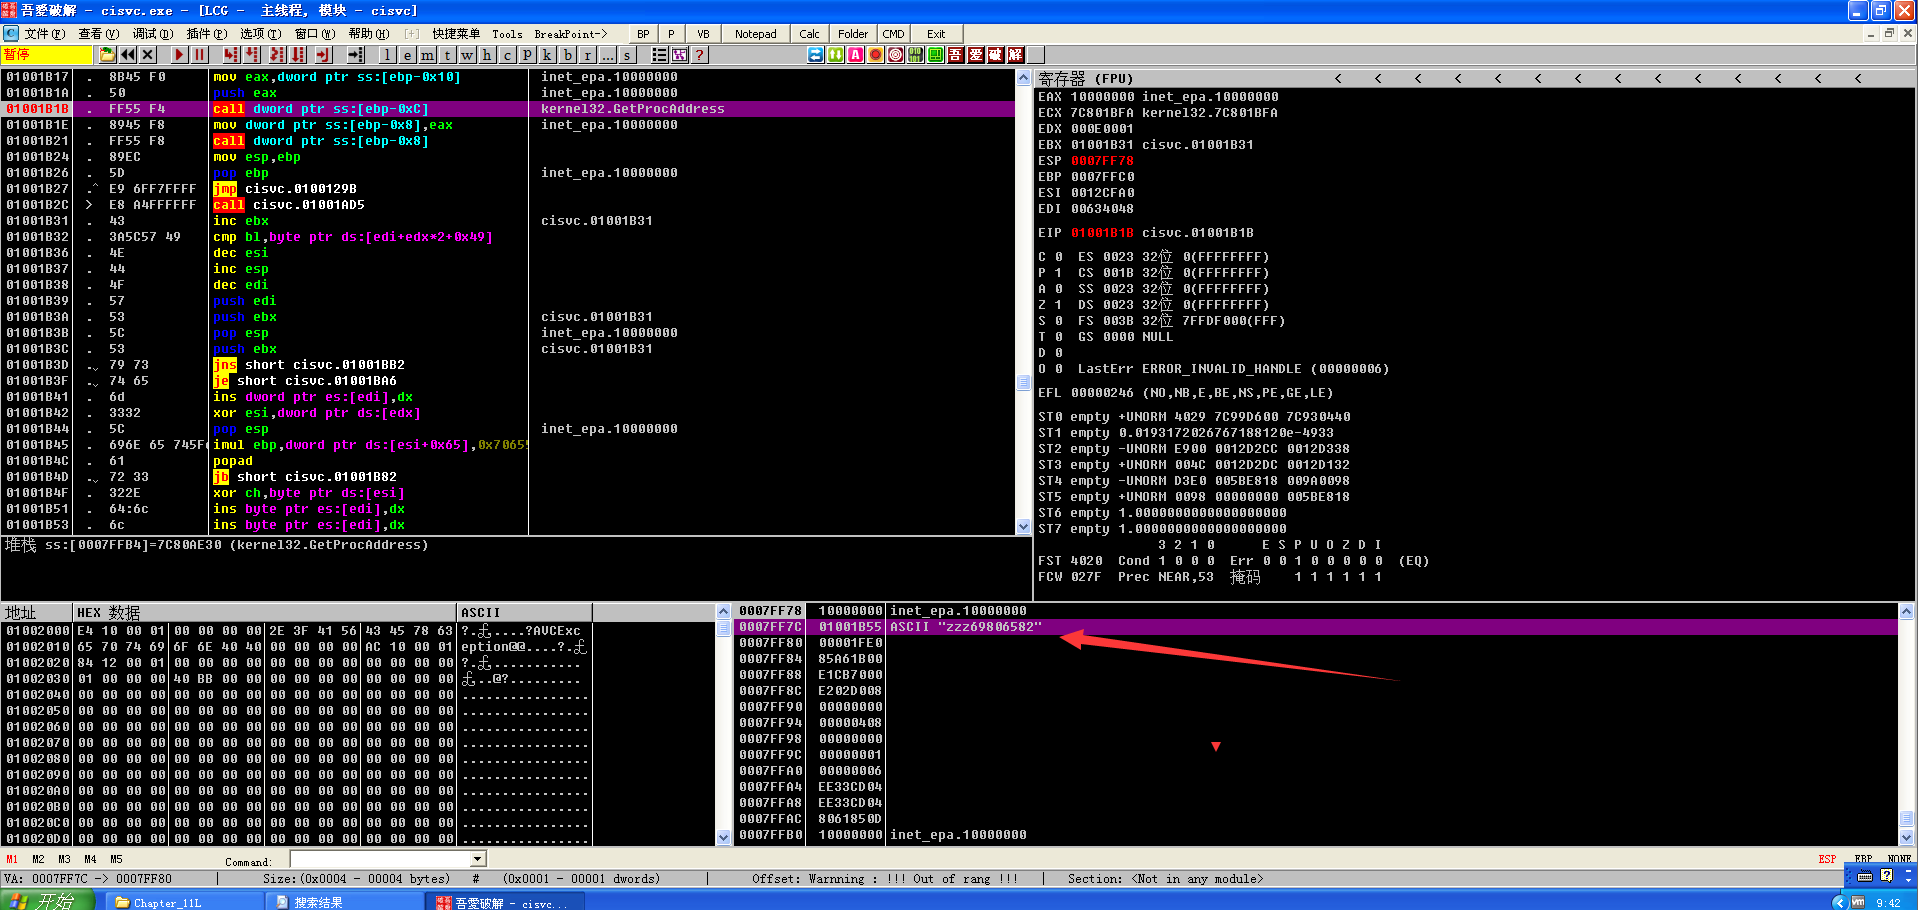Click the blue refresh arrows plugin icon

(816, 54)
